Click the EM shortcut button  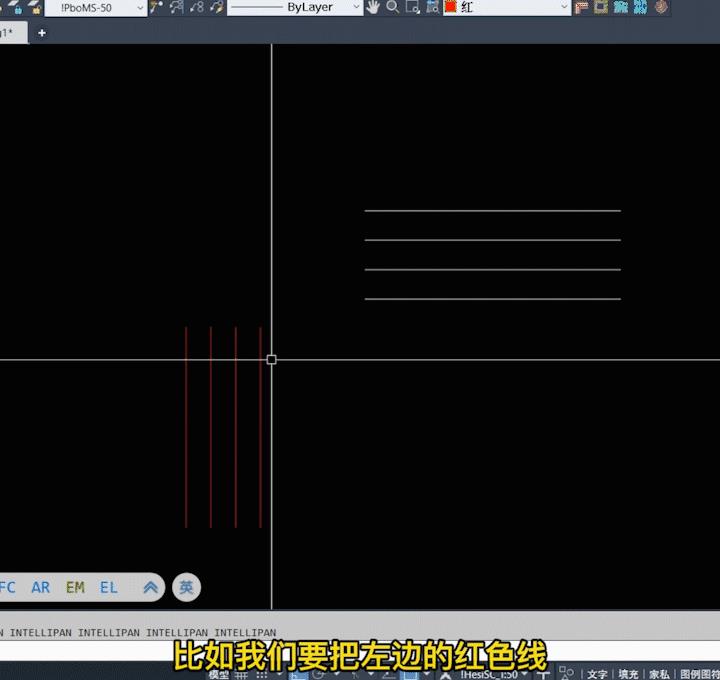(x=75, y=588)
